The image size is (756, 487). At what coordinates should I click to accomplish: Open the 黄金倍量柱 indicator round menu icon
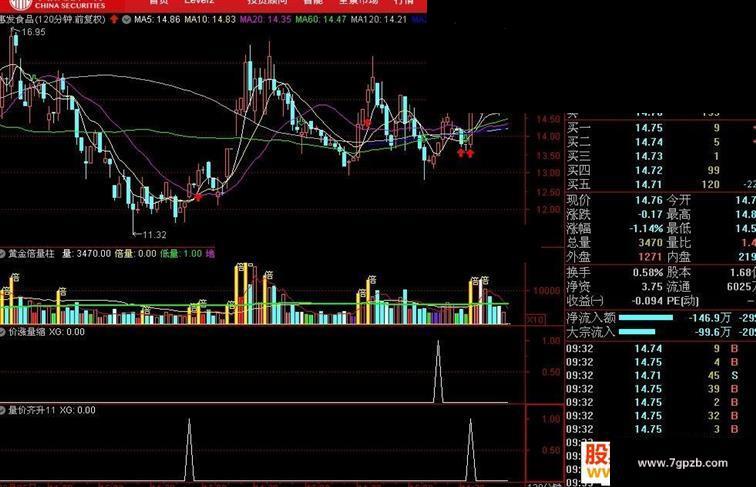pos(2,254)
